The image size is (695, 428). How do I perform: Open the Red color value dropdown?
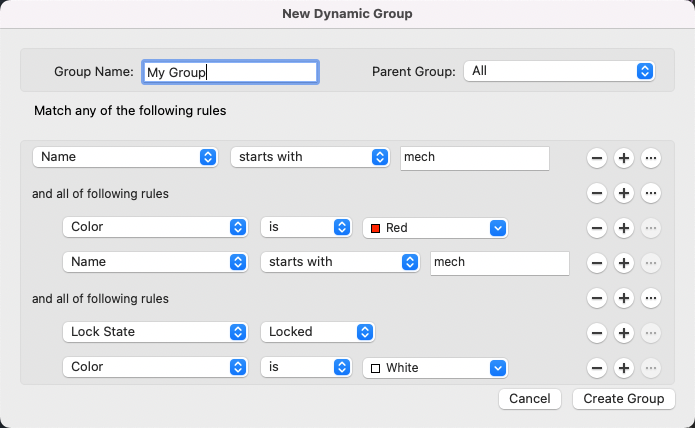pos(436,228)
